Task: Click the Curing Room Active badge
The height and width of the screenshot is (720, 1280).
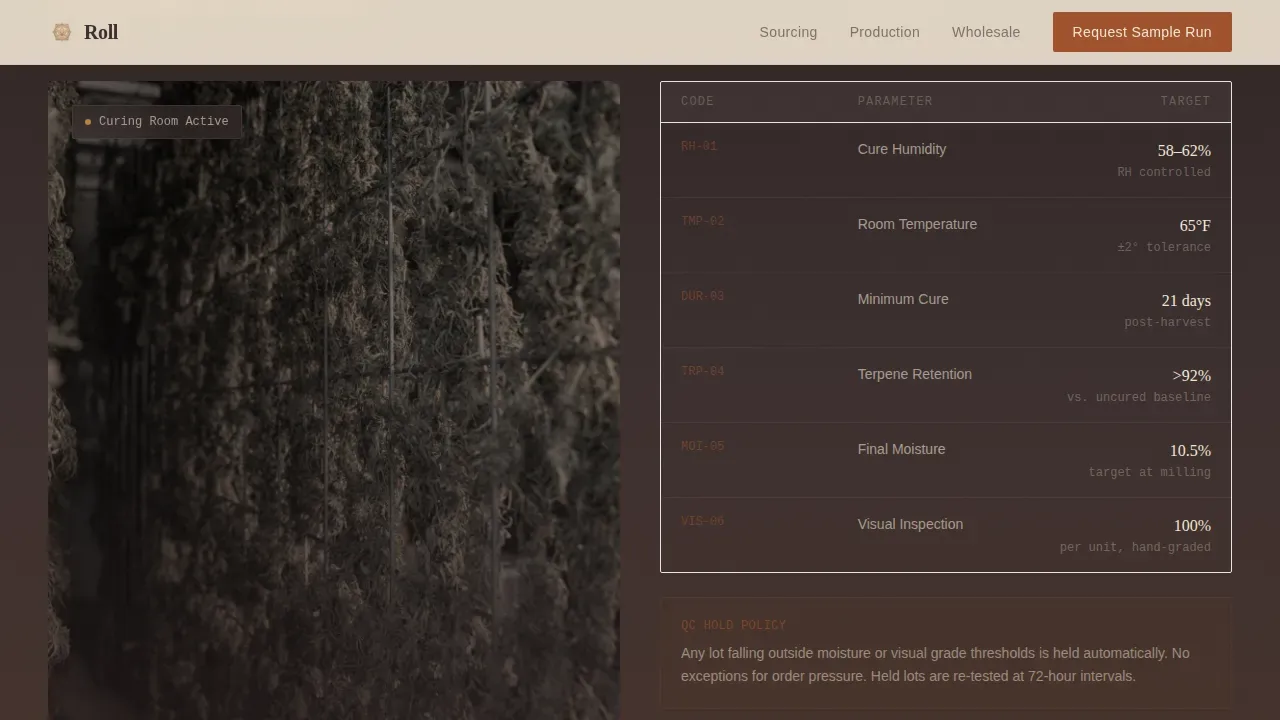Action: point(156,122)
